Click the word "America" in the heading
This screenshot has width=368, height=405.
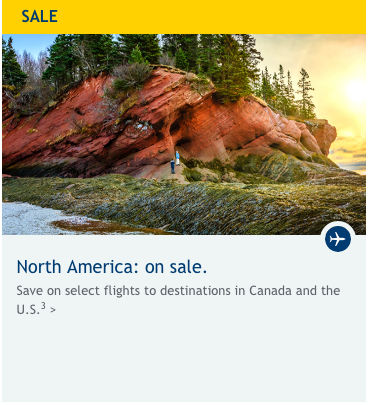[x=102, y=267]
